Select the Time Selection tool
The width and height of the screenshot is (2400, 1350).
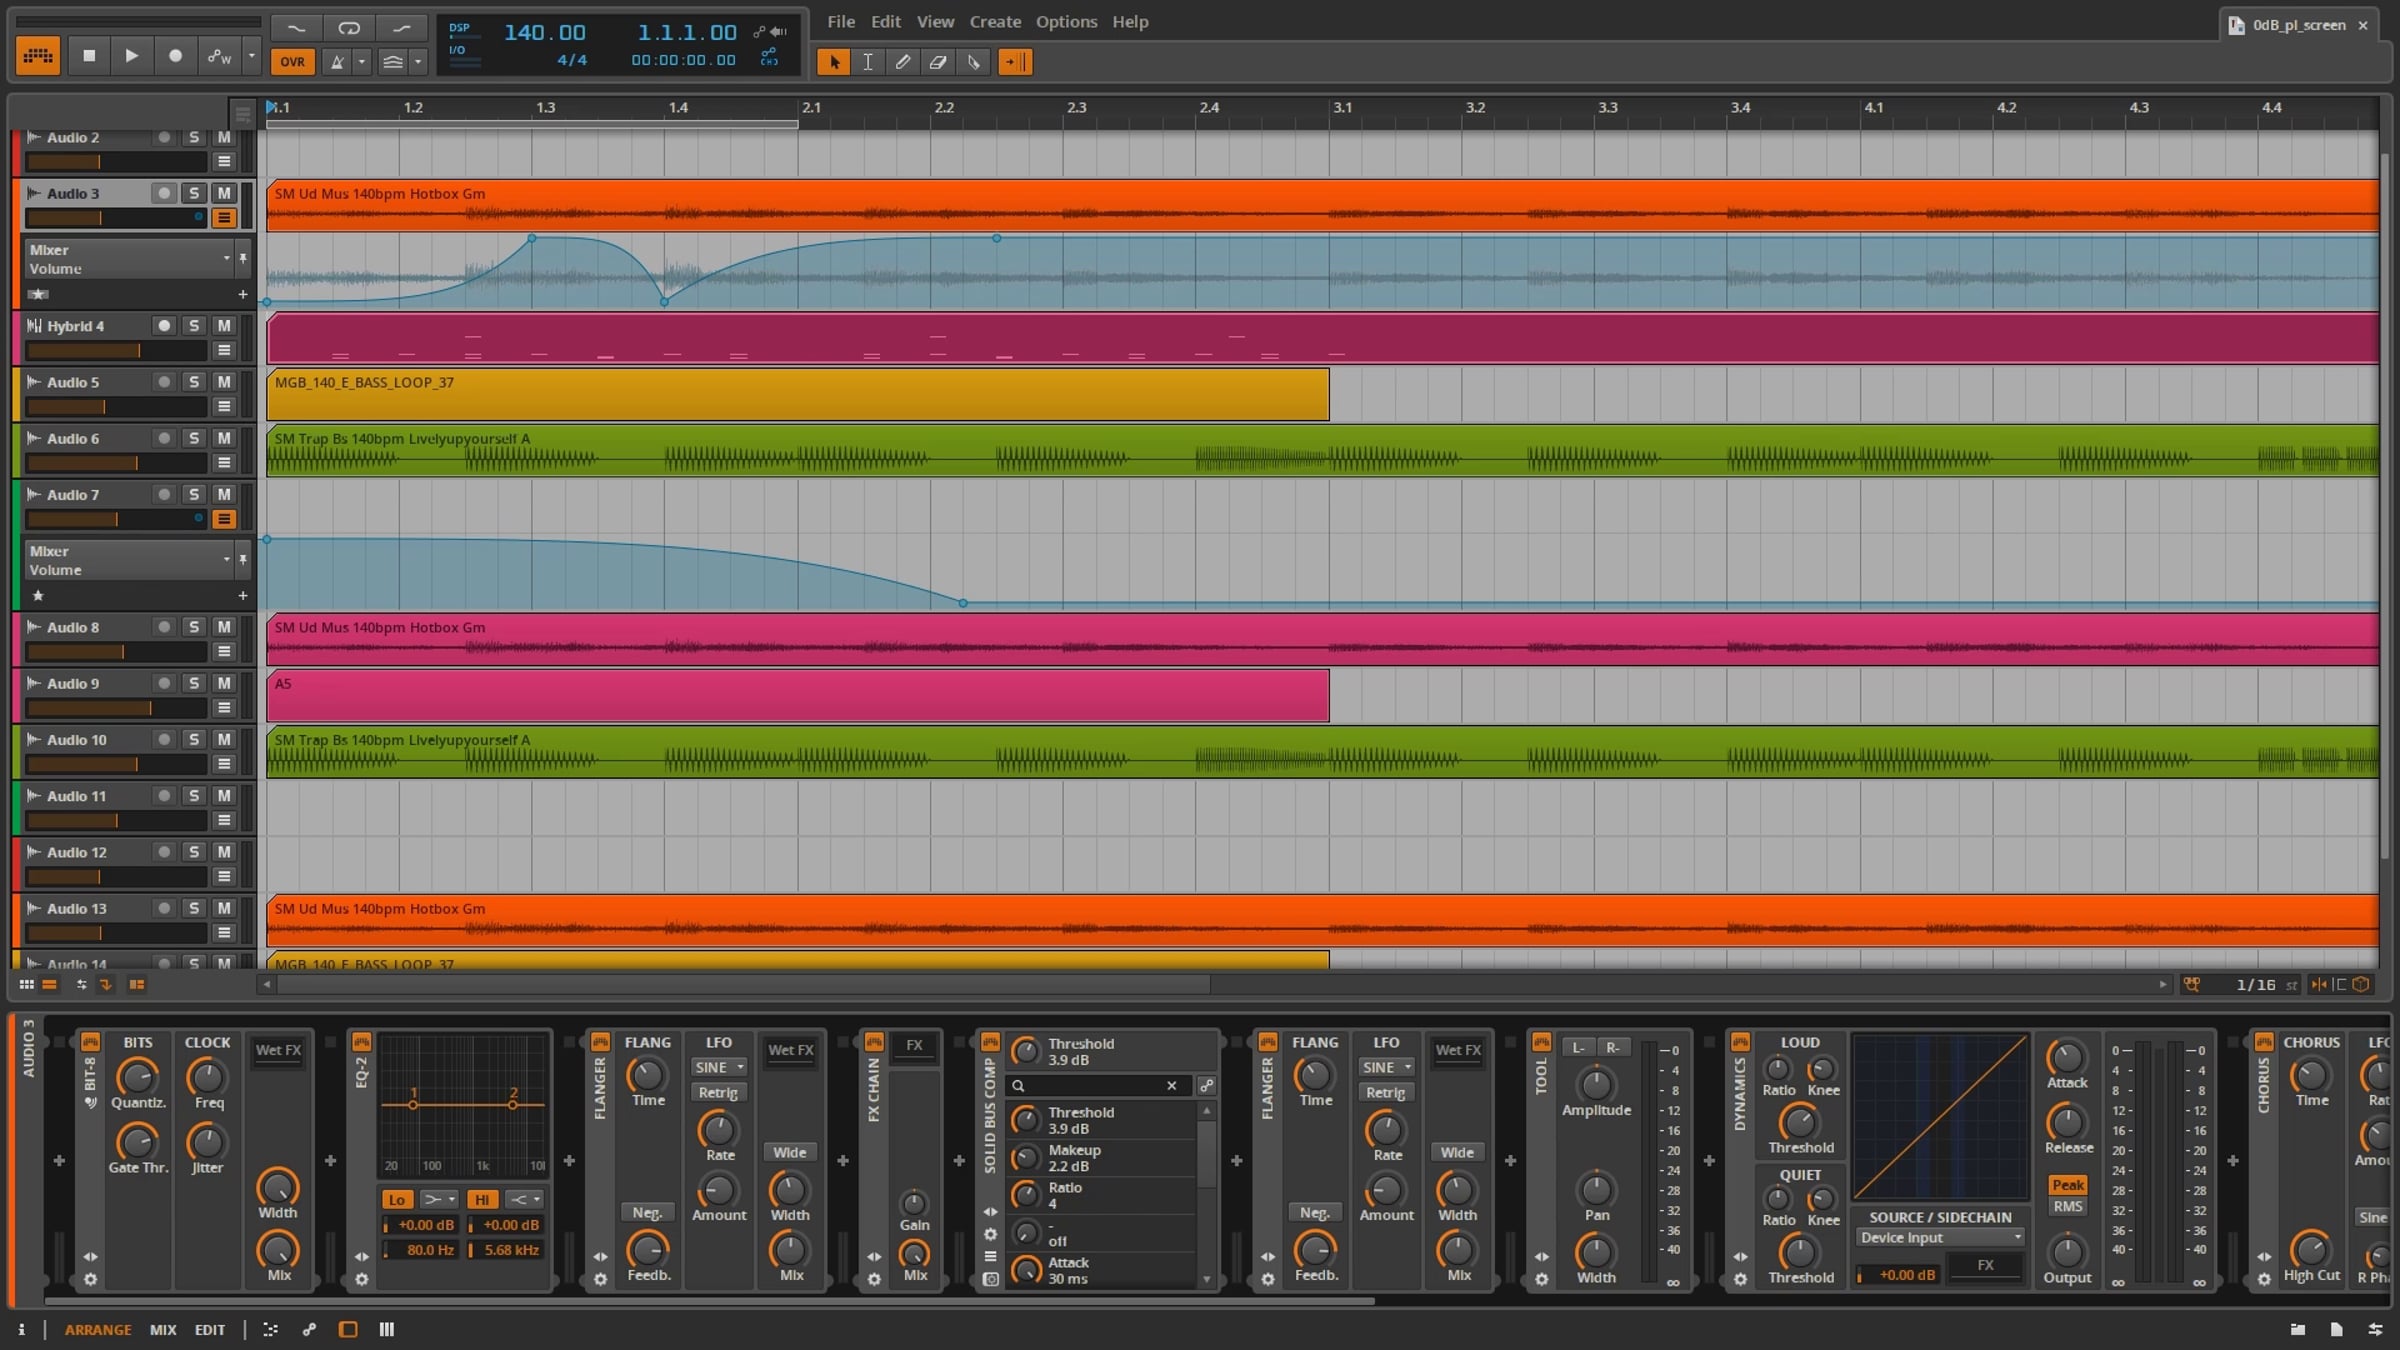coord(868,62)
